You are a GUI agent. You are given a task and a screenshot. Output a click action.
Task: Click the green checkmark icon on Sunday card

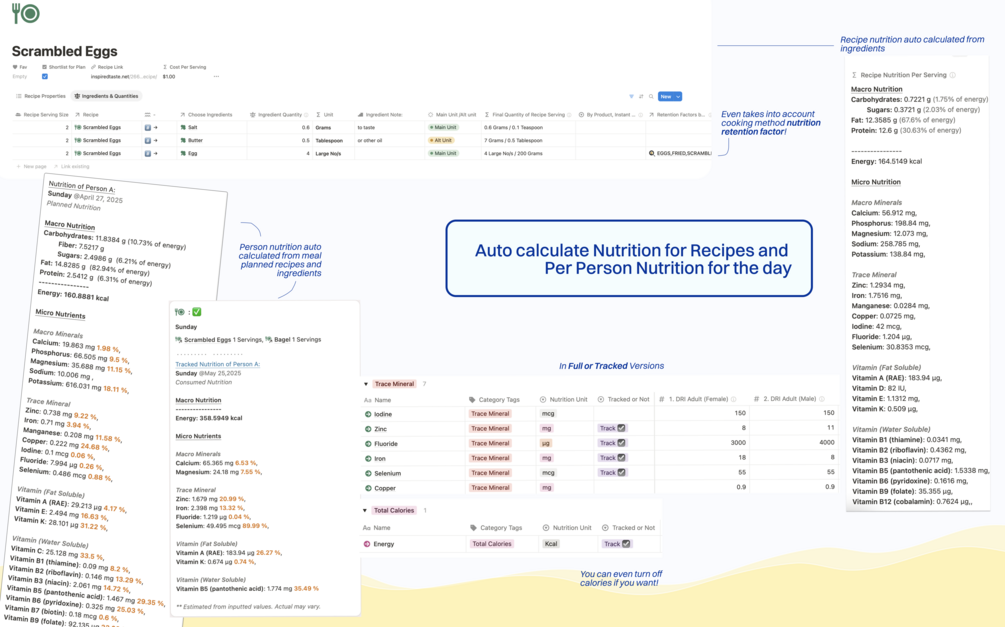pos(197,312)
